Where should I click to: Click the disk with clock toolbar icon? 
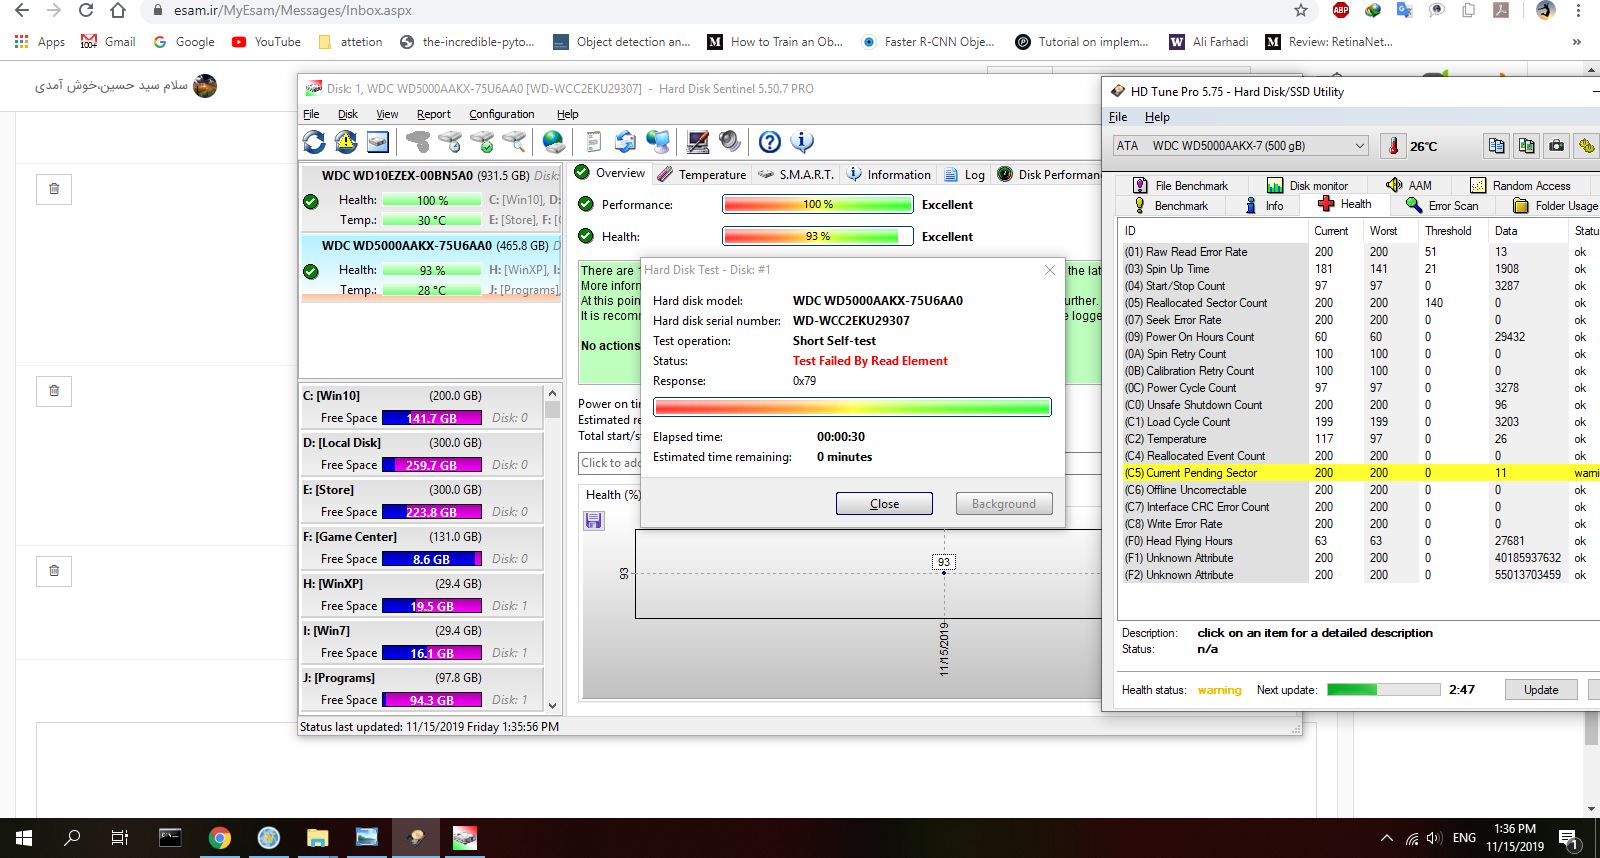[450, 142]
